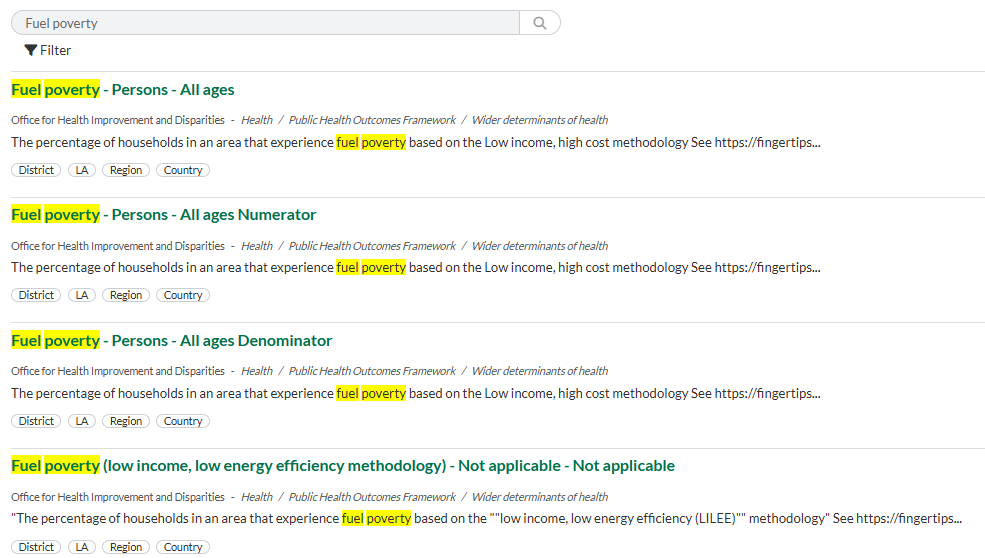985x558 pixels.
Task: Select LA tag in first result
Action: 82,170
